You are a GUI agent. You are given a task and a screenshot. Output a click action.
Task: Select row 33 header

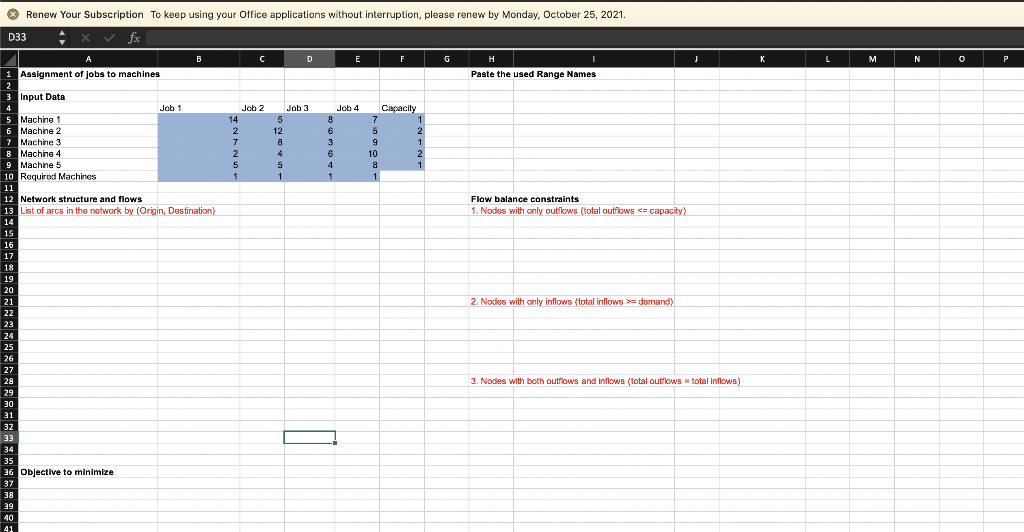click(9, 438)
